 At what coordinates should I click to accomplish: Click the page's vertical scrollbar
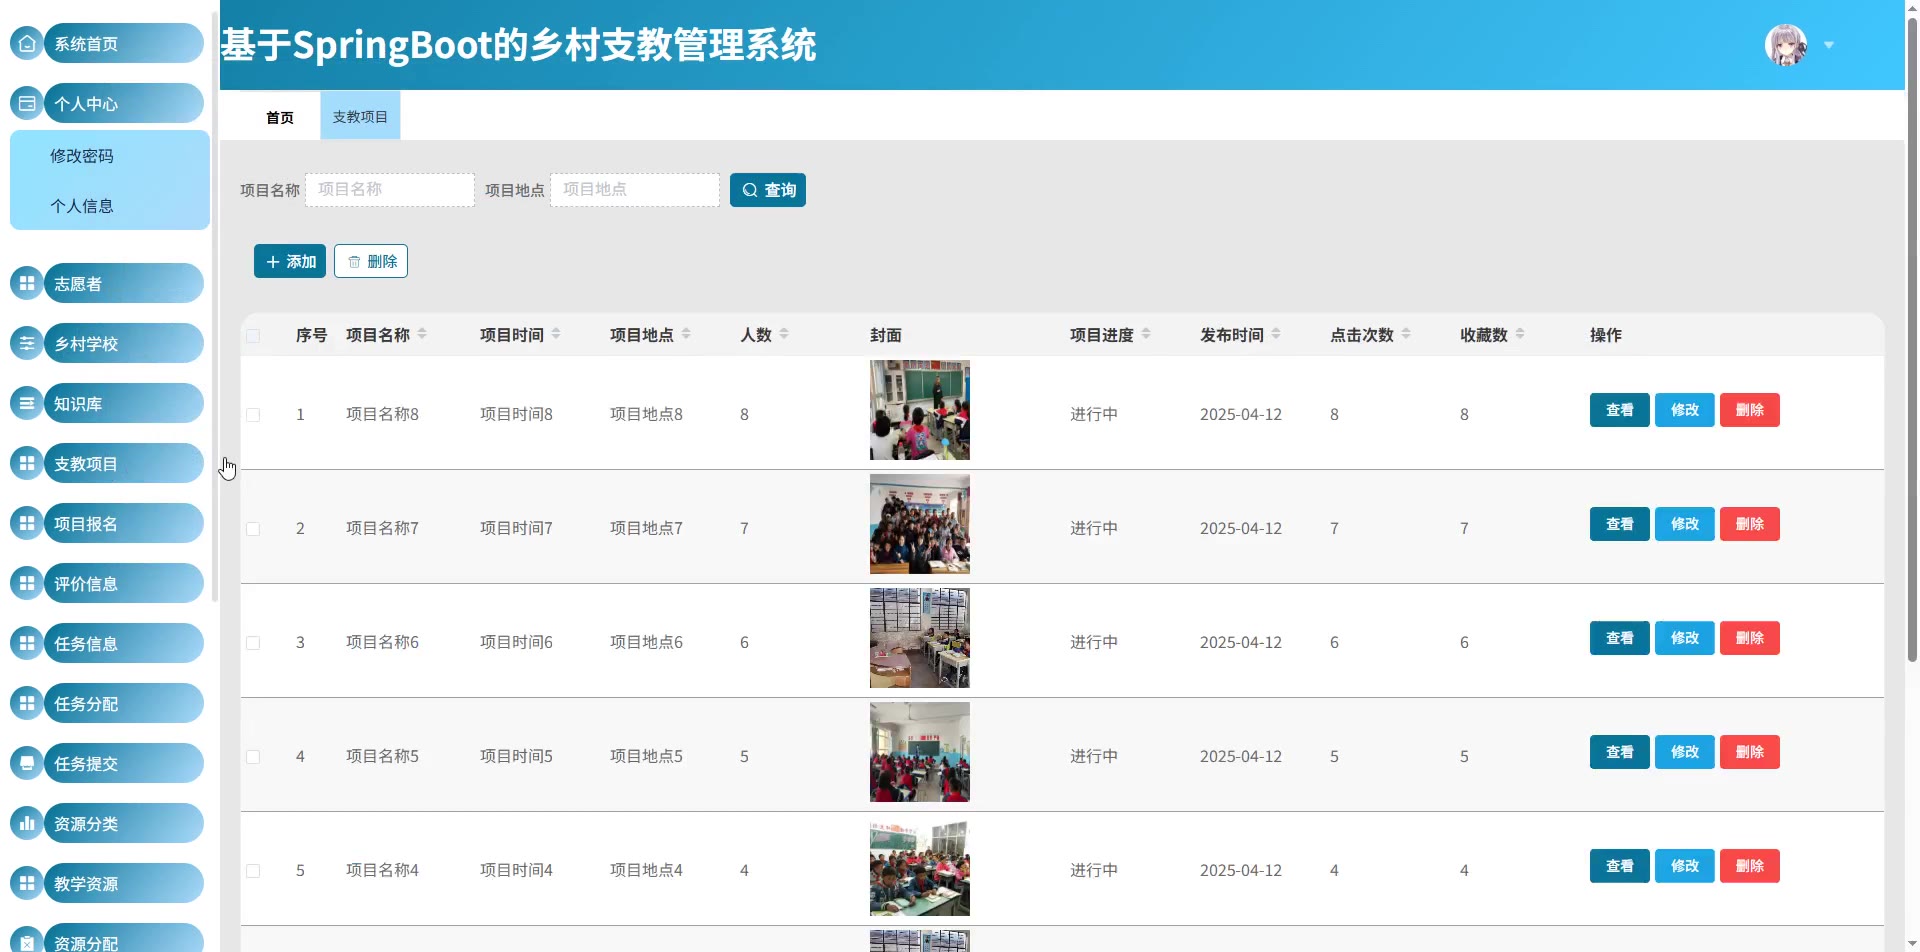point(1912,400)
